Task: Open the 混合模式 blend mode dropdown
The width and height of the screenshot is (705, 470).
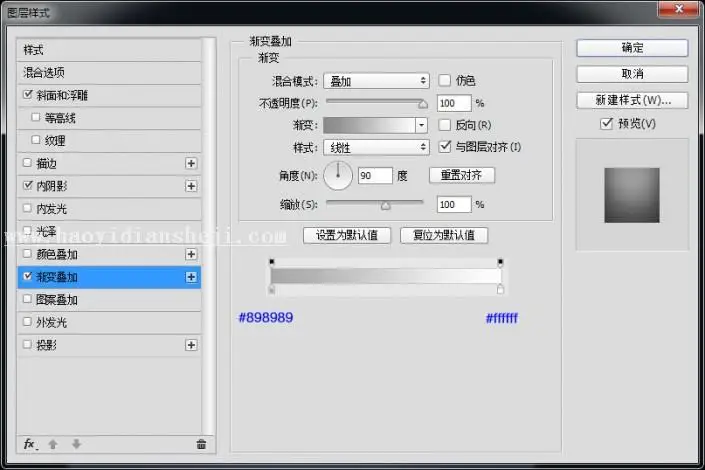Action: pos(376,81)
